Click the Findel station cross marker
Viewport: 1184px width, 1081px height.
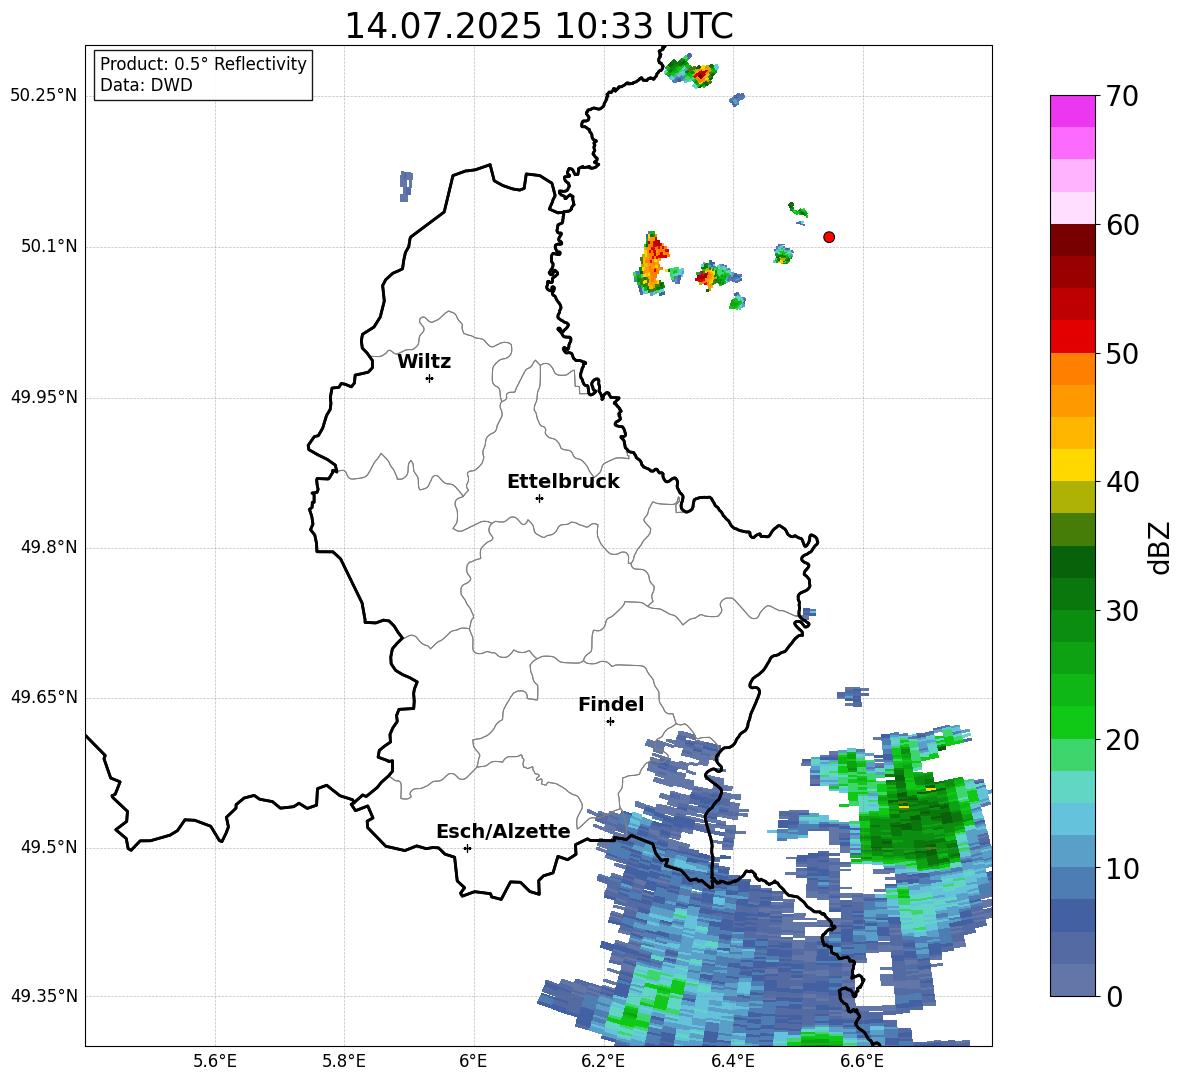[610, 721]
